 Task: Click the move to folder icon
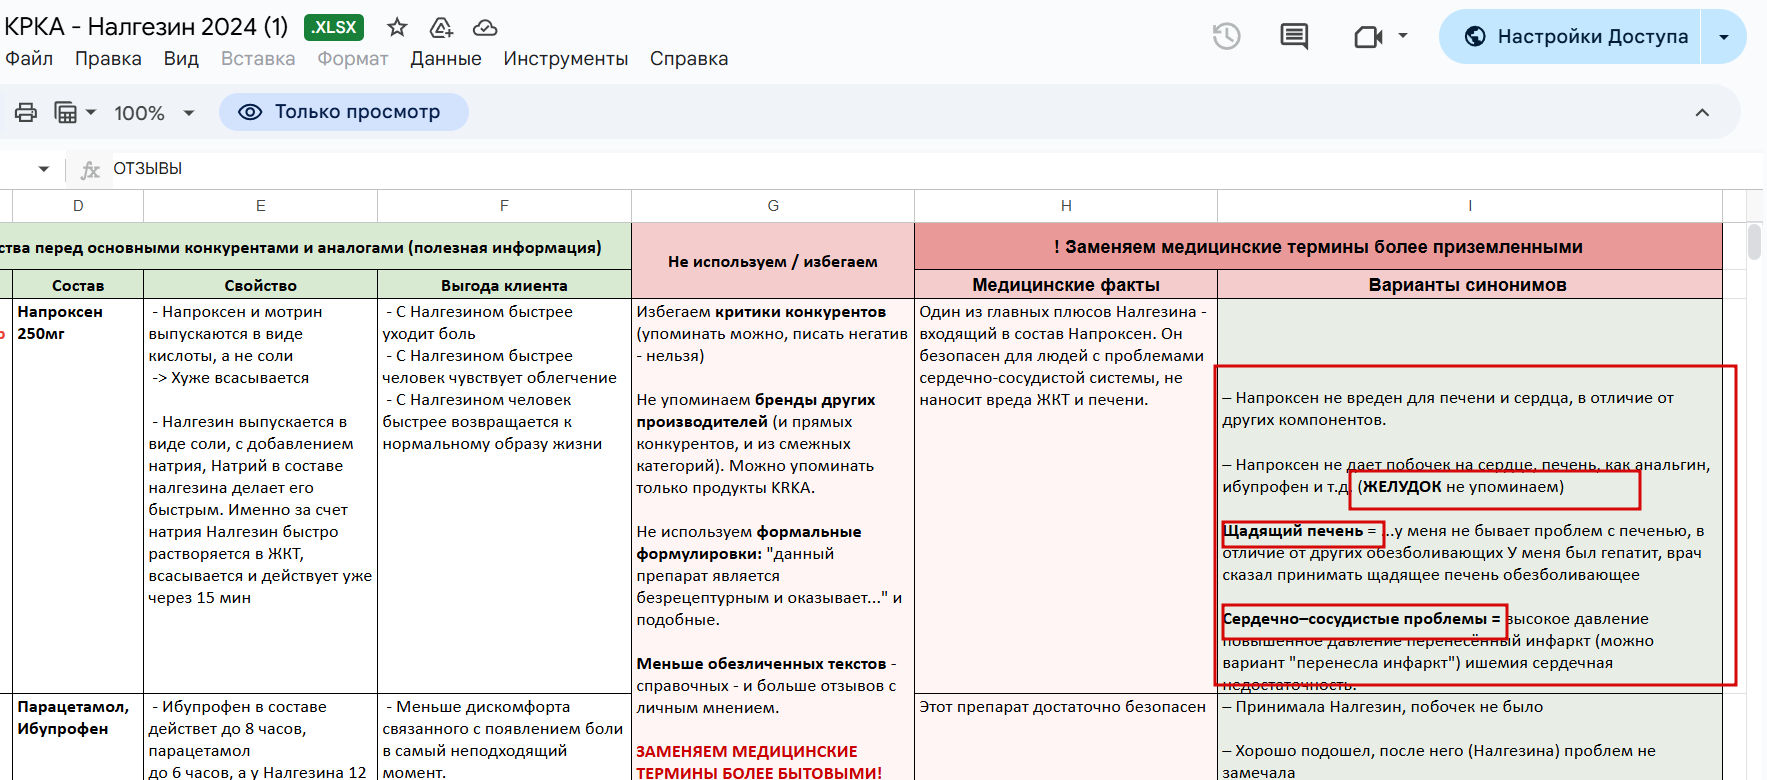click(x=441, y=27)
